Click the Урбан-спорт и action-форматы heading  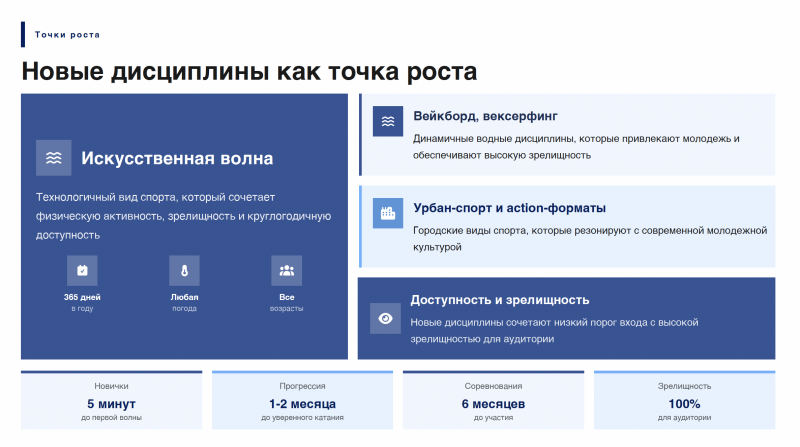(509, 208)
